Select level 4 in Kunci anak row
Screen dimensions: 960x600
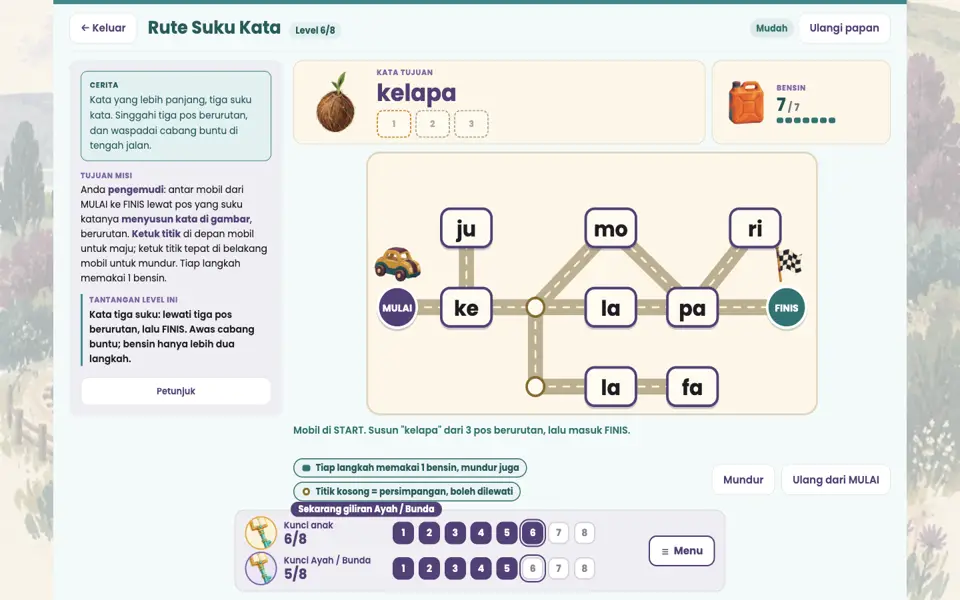tap(481, 533)
